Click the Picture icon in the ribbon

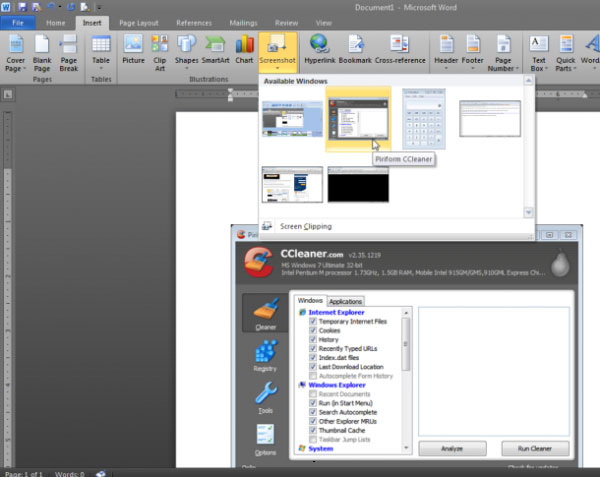(x=133, y=44)
